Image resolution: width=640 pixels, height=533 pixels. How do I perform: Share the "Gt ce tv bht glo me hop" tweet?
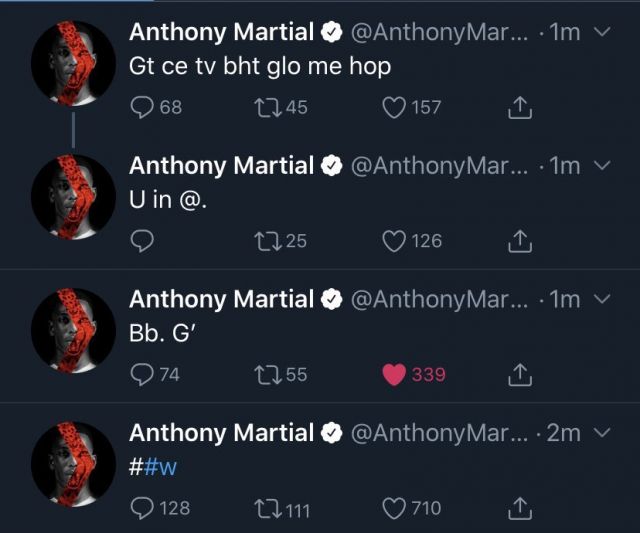(x=520, y=108)
